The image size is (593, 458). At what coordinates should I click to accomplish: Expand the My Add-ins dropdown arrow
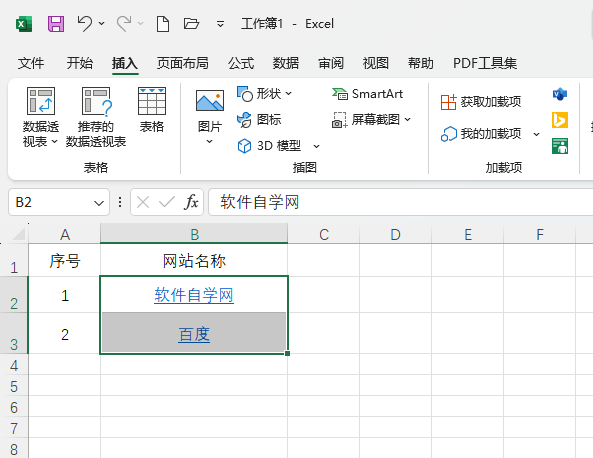[536, 134]
